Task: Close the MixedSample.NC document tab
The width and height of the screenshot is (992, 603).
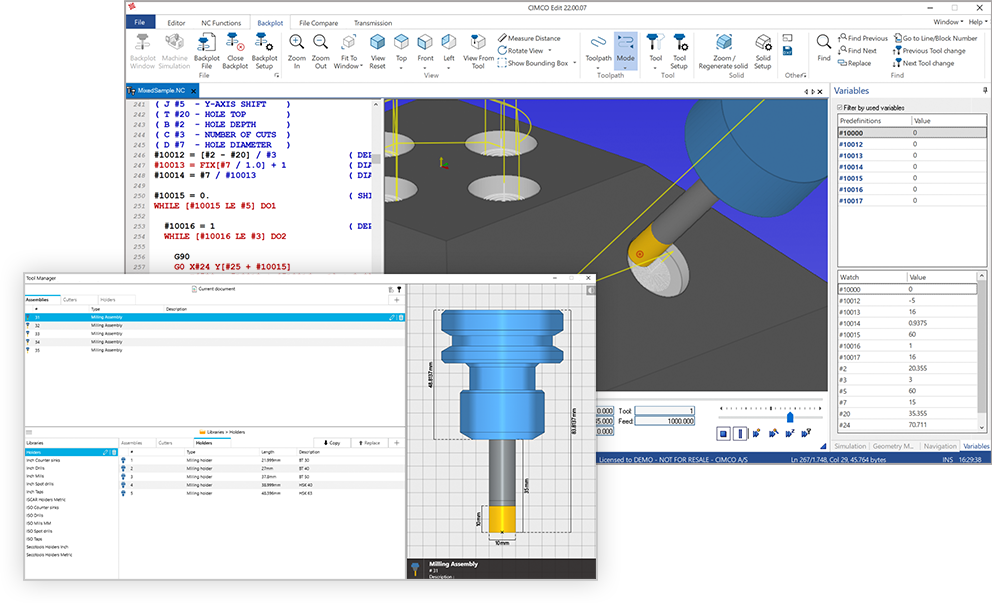Action: 194,91
